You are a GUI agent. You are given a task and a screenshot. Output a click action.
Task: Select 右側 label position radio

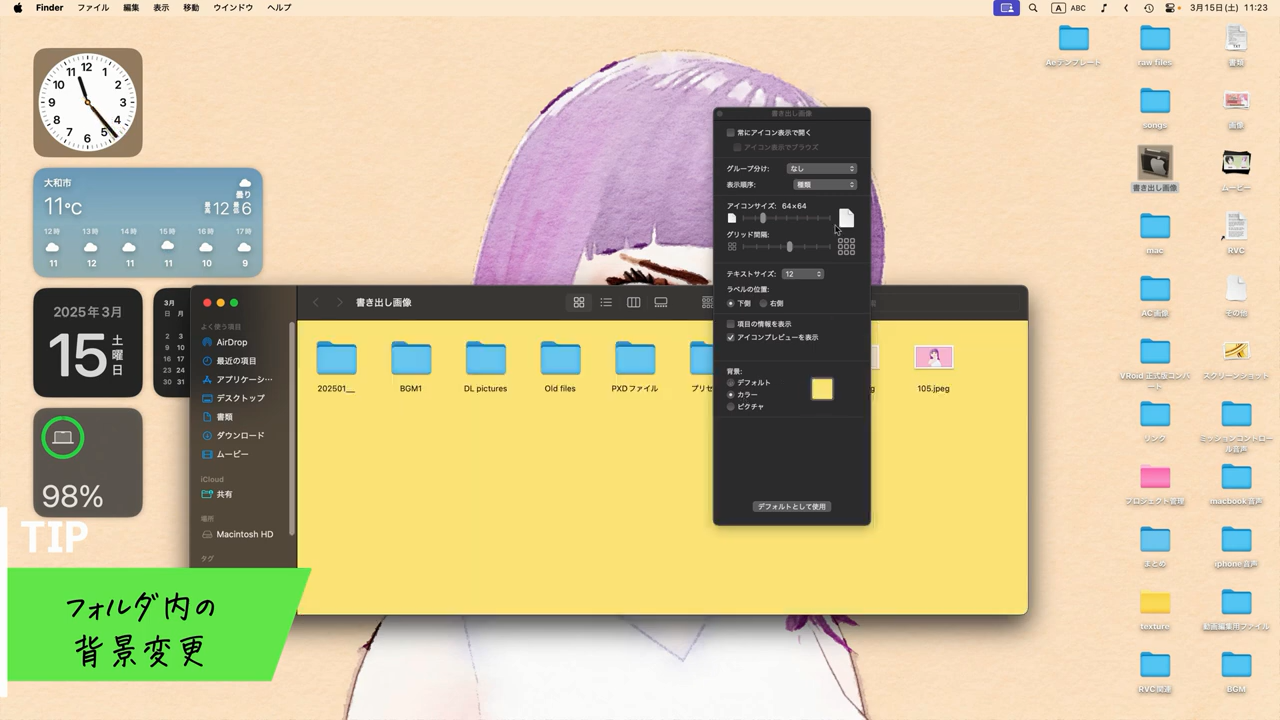764,303
